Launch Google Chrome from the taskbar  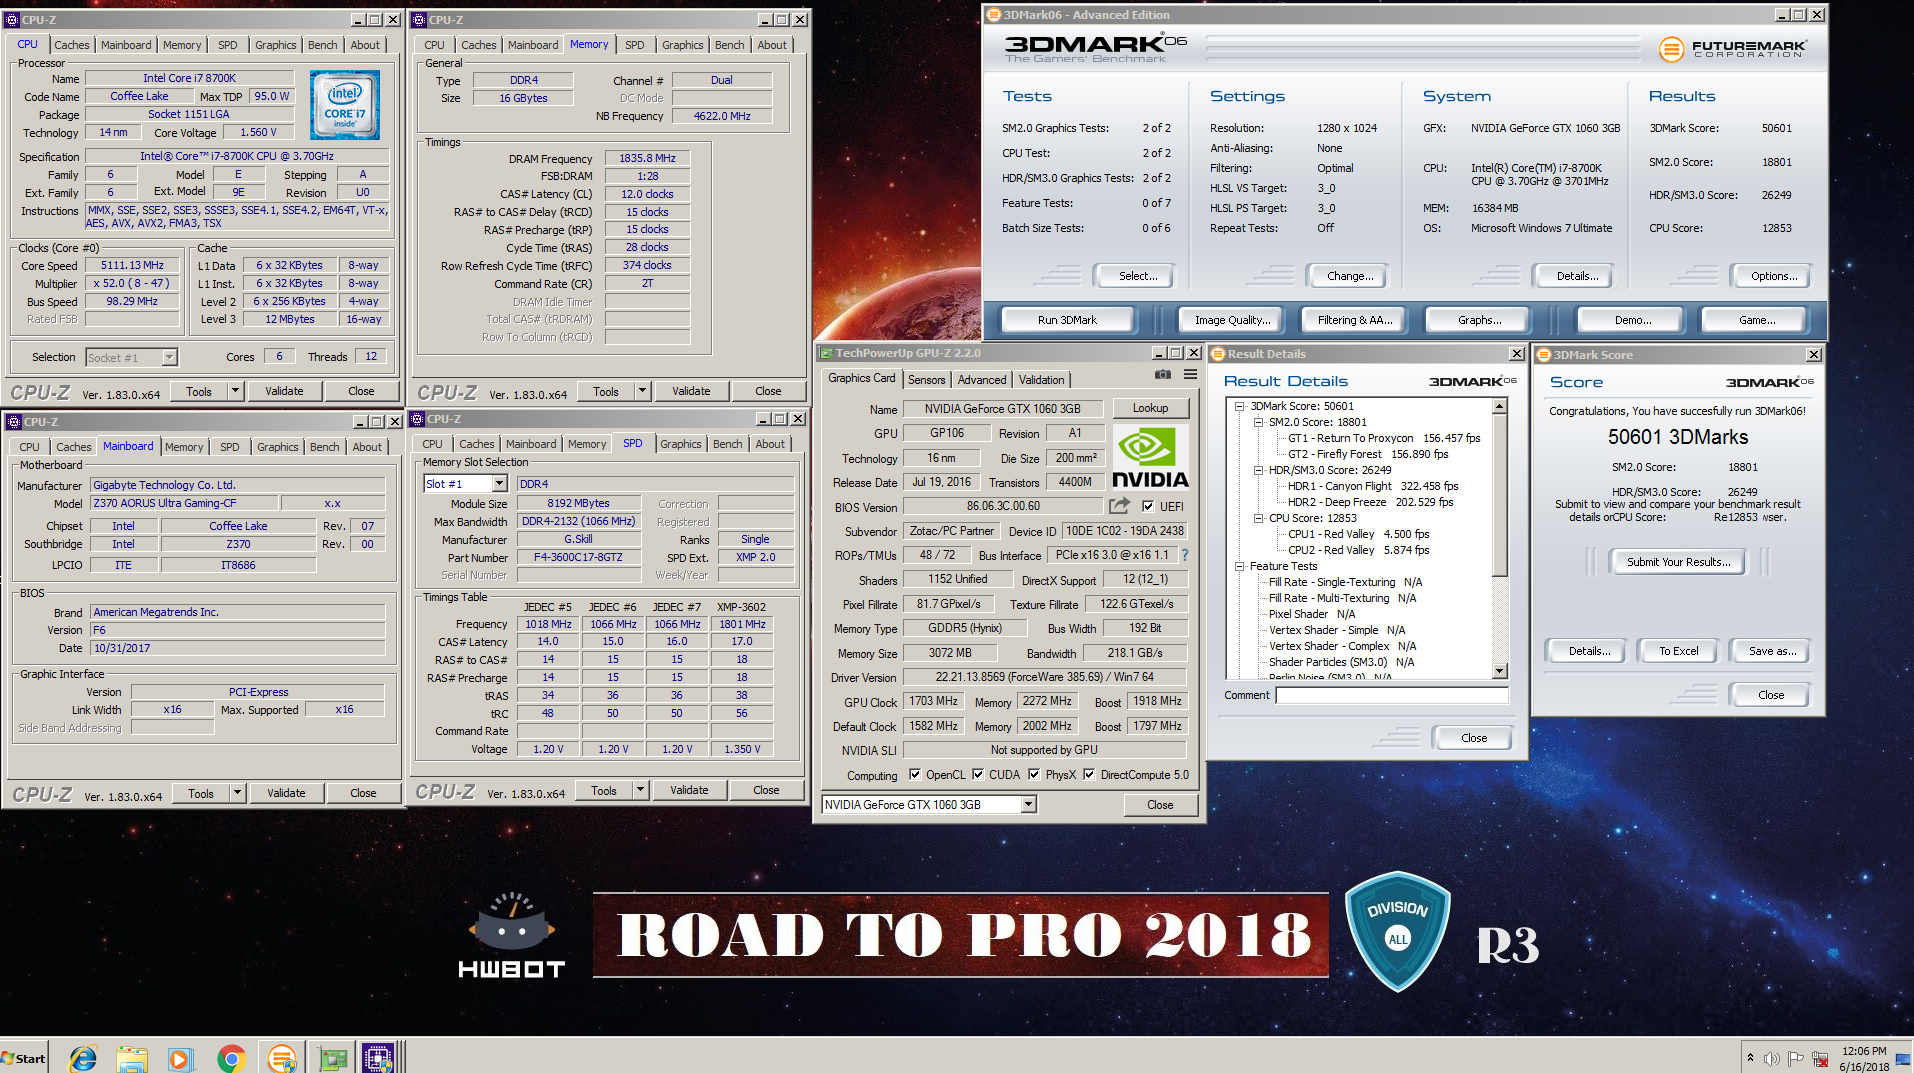pyautogui.click(x=231, y=1058)
